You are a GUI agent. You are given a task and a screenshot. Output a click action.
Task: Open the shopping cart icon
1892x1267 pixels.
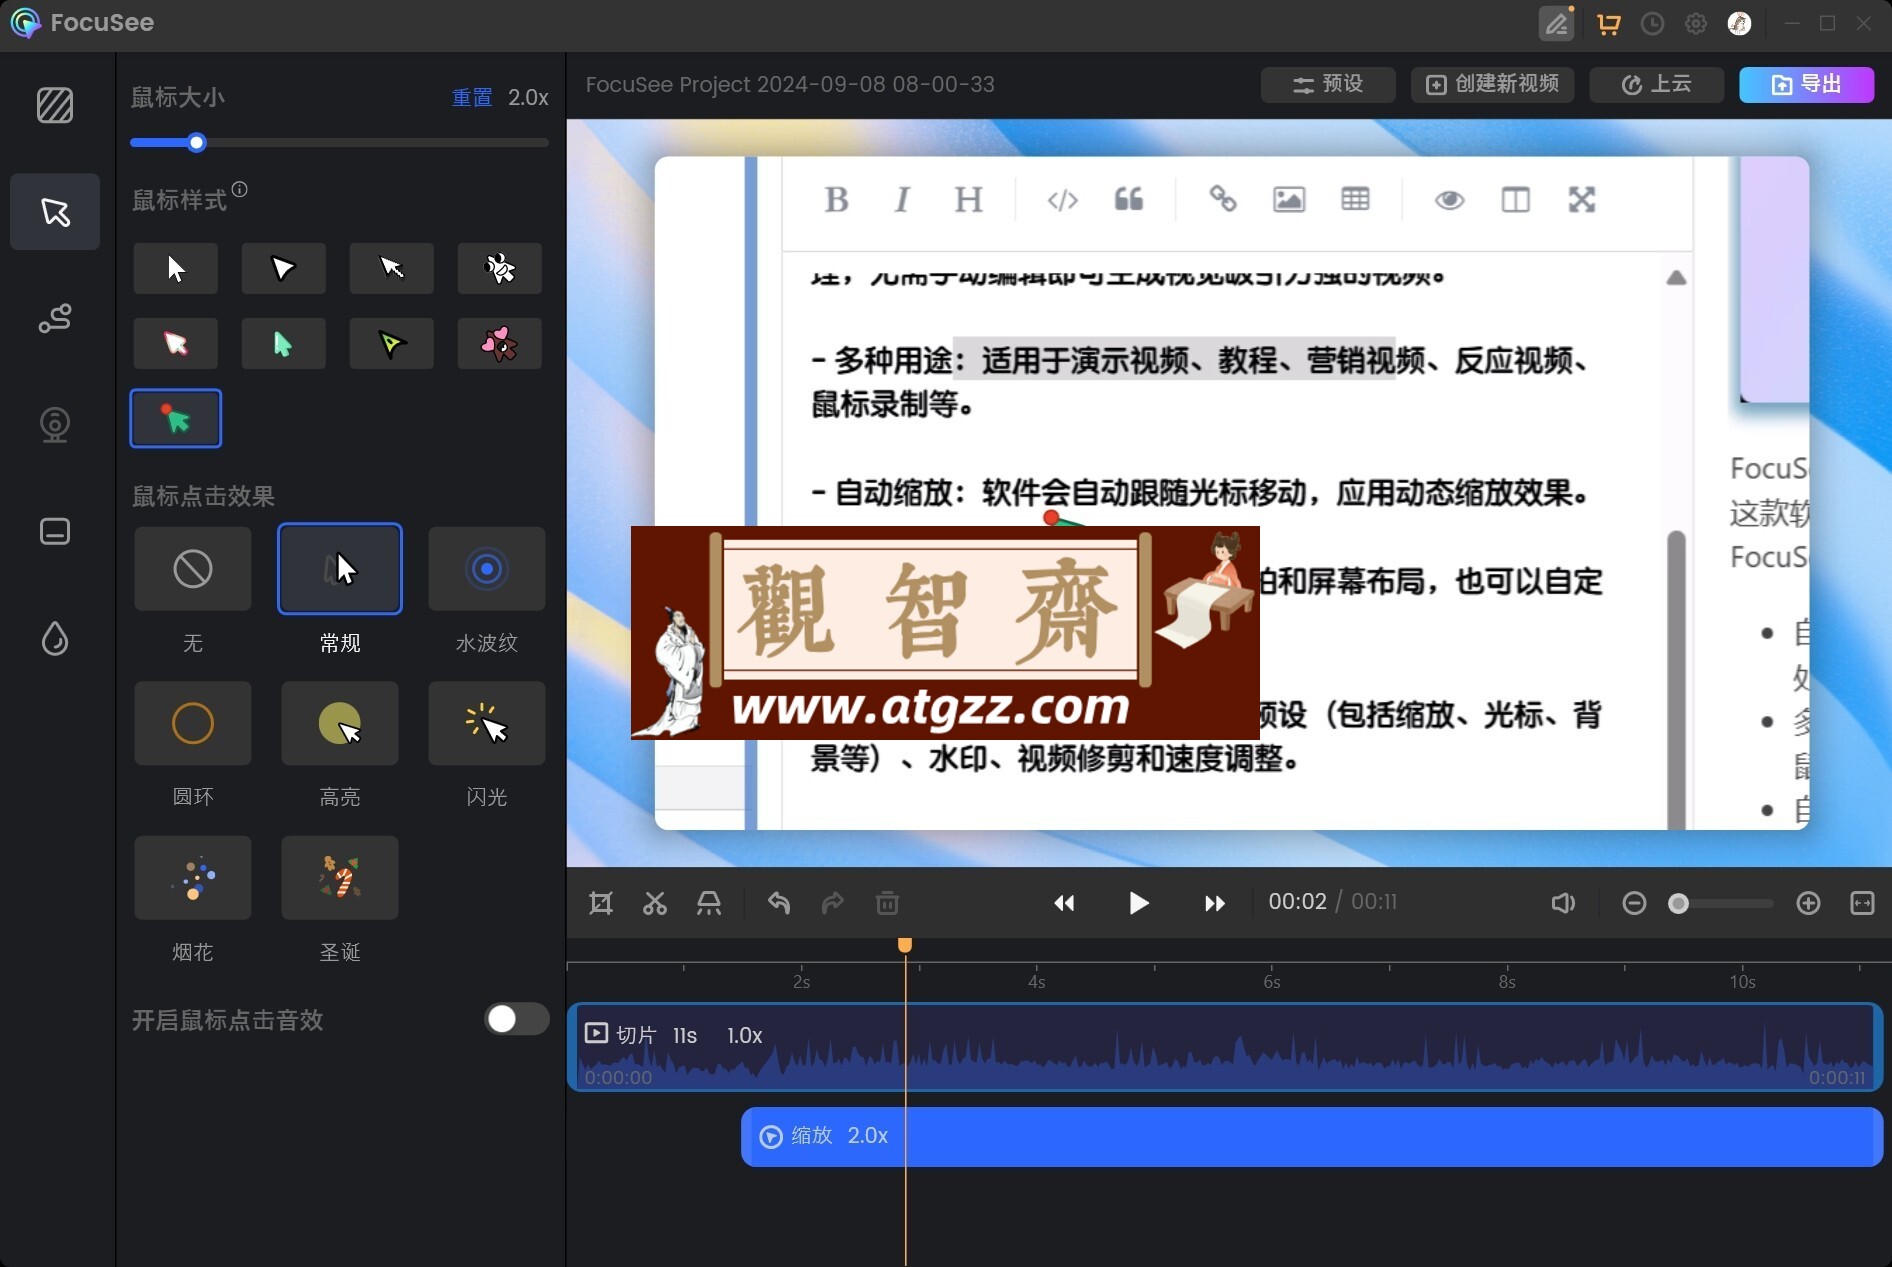coord(1608,24)
